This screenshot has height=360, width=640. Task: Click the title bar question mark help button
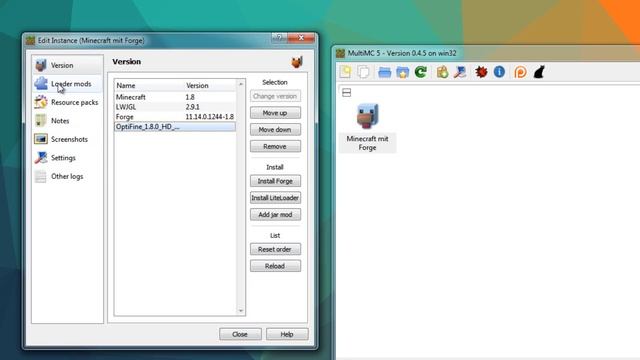click(x=279, y=38)
